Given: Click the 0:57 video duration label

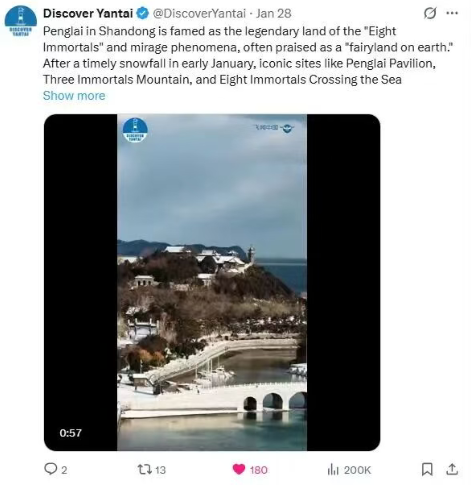Looking at the screenshot, I should click(70, 433).
